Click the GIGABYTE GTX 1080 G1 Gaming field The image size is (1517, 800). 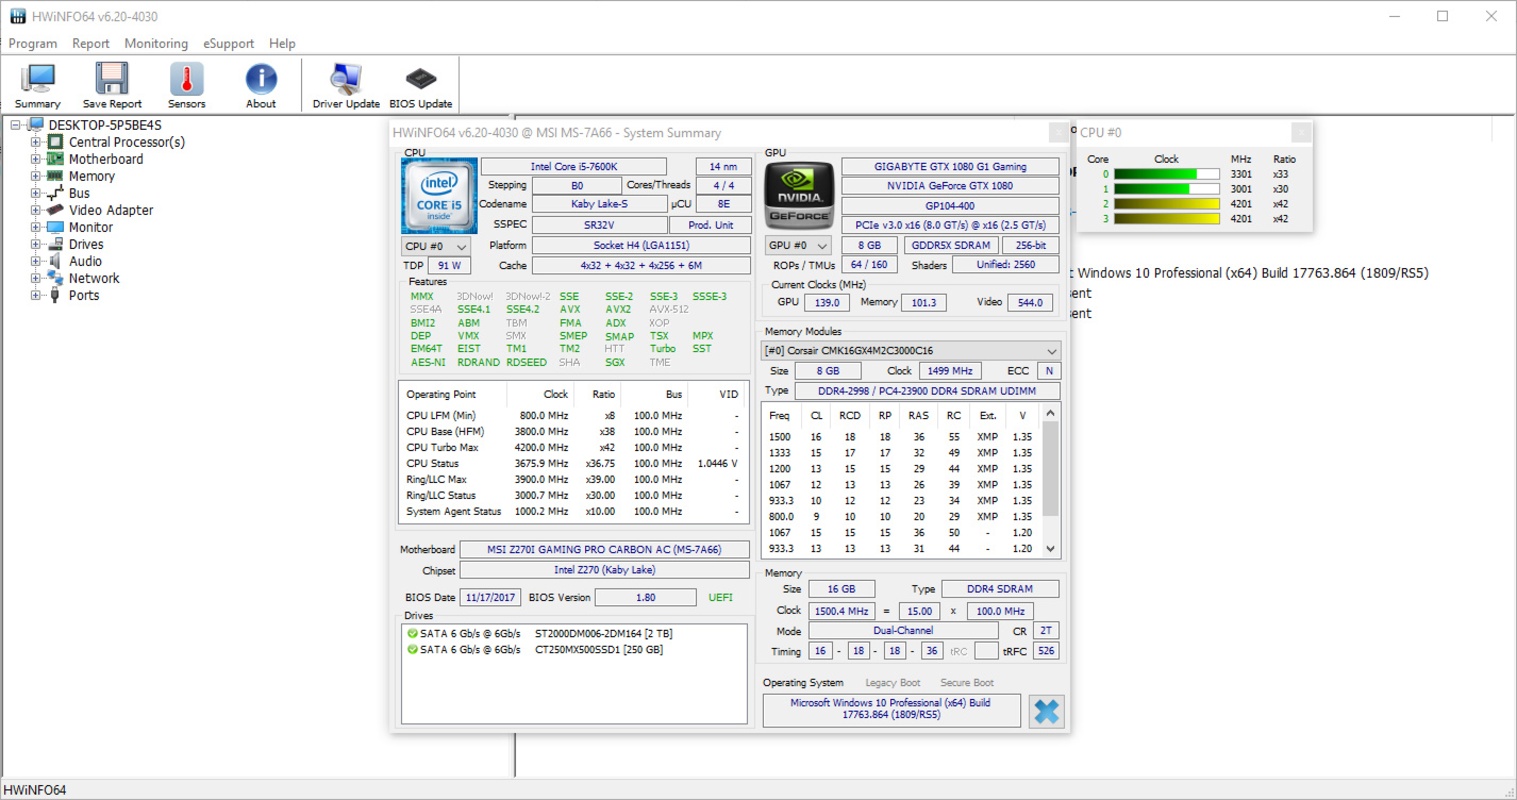click(950, 167)
